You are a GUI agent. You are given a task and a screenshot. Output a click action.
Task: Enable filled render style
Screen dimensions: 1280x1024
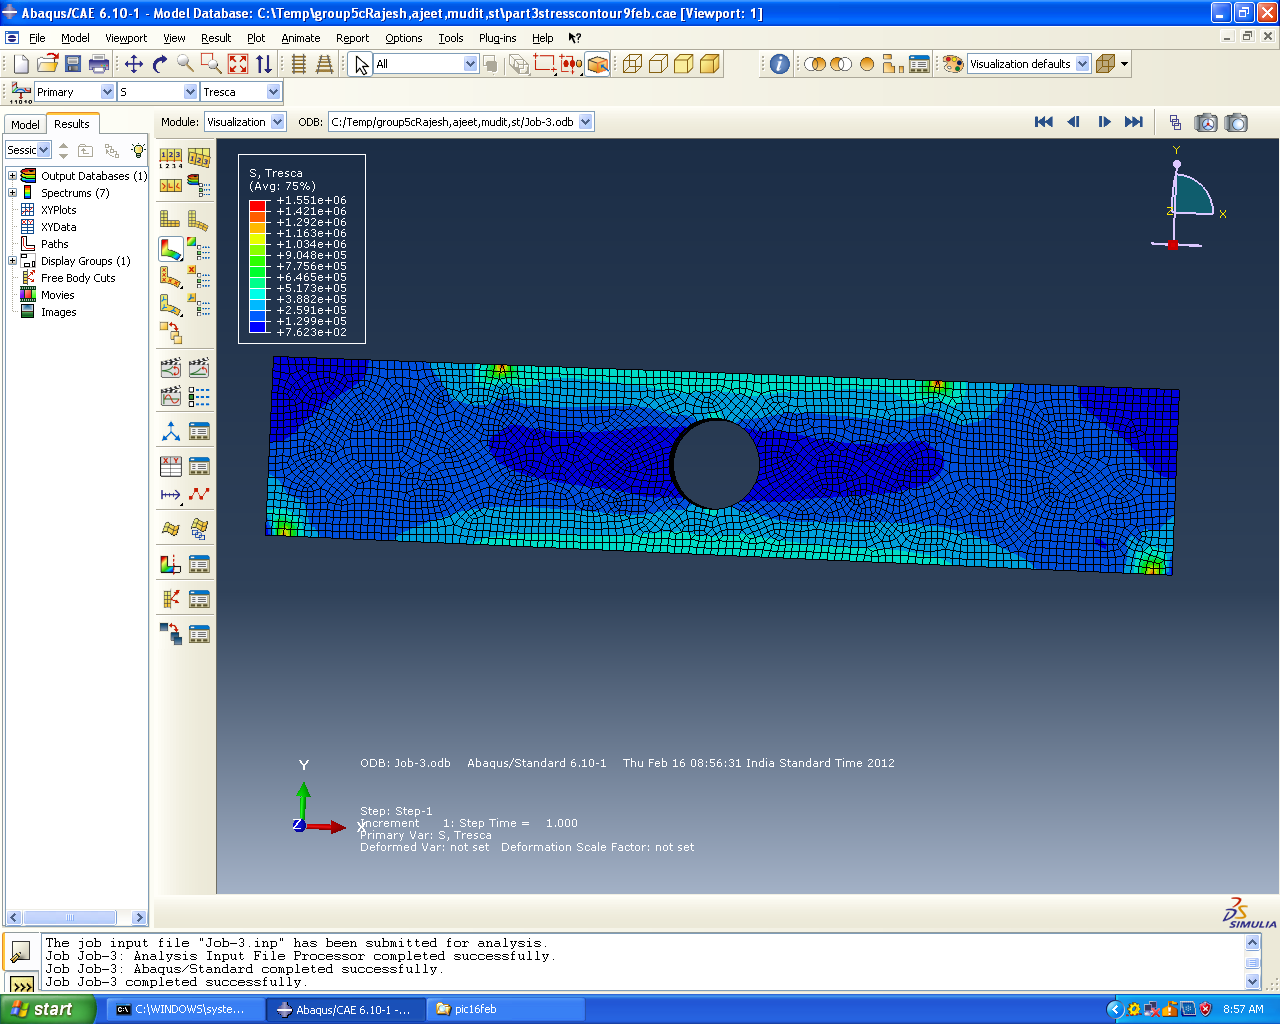684,64
